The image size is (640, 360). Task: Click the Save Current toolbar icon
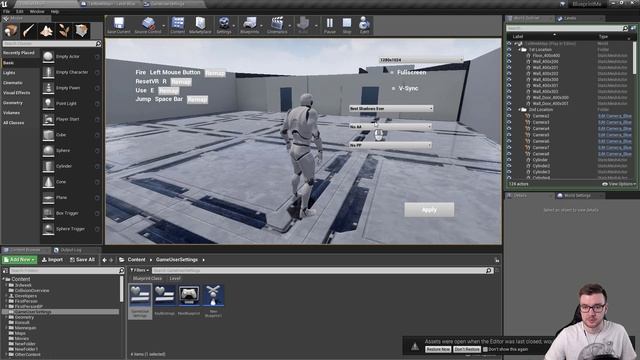tap(119, 25)
